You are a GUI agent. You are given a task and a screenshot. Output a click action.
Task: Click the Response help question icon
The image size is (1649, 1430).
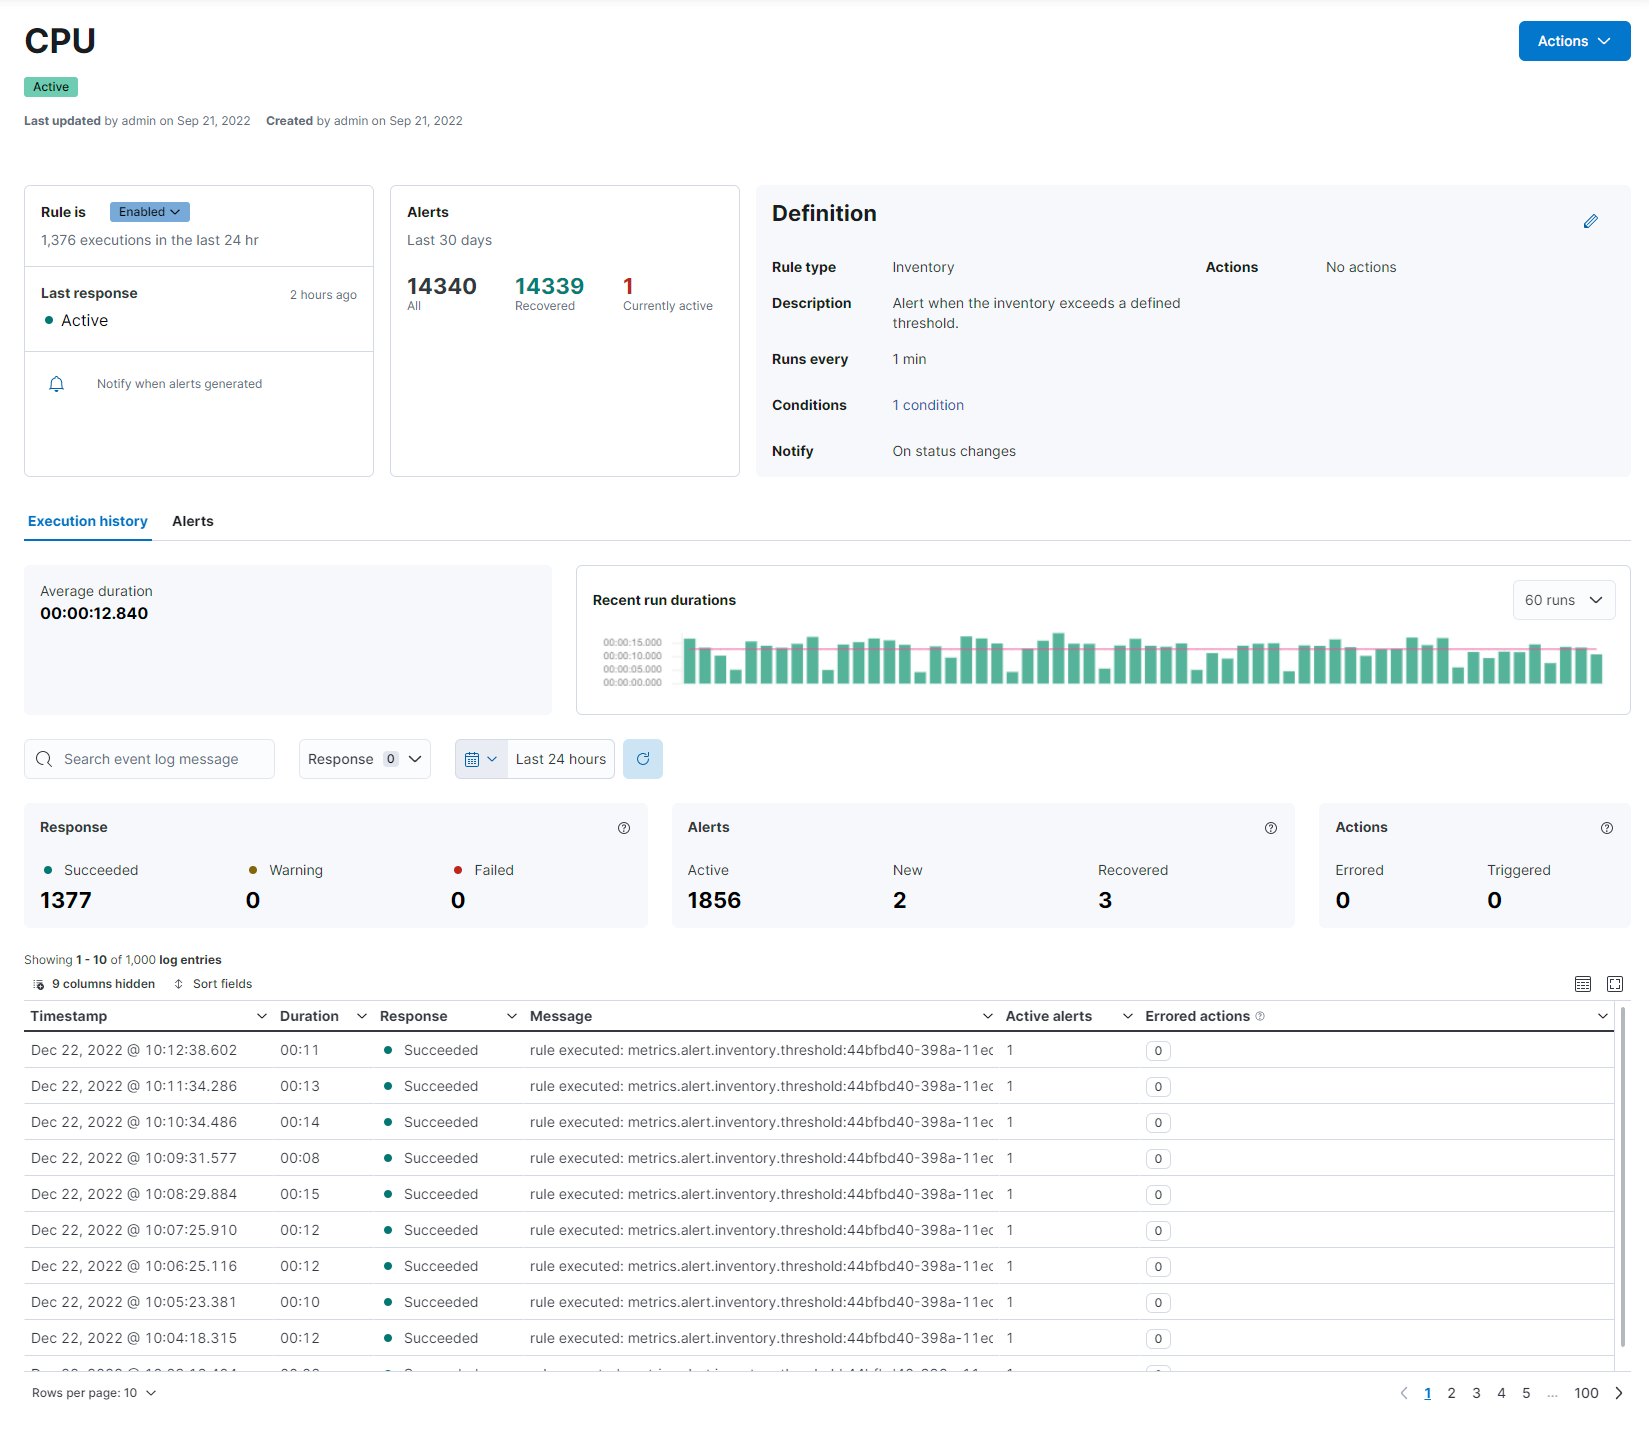pos(624,828)
